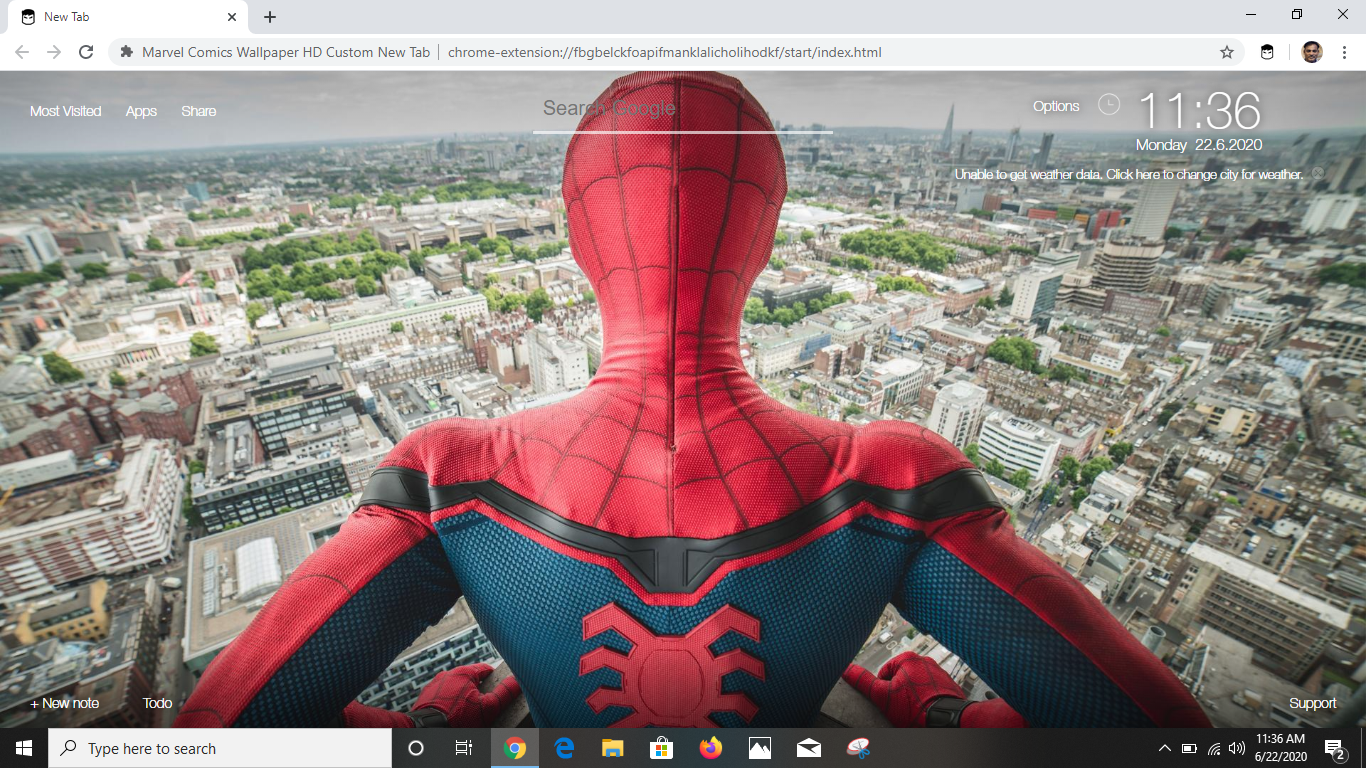1366x768 pixels.
Task: Open the Chrome profile avatar
Action: coord(1312,52)
